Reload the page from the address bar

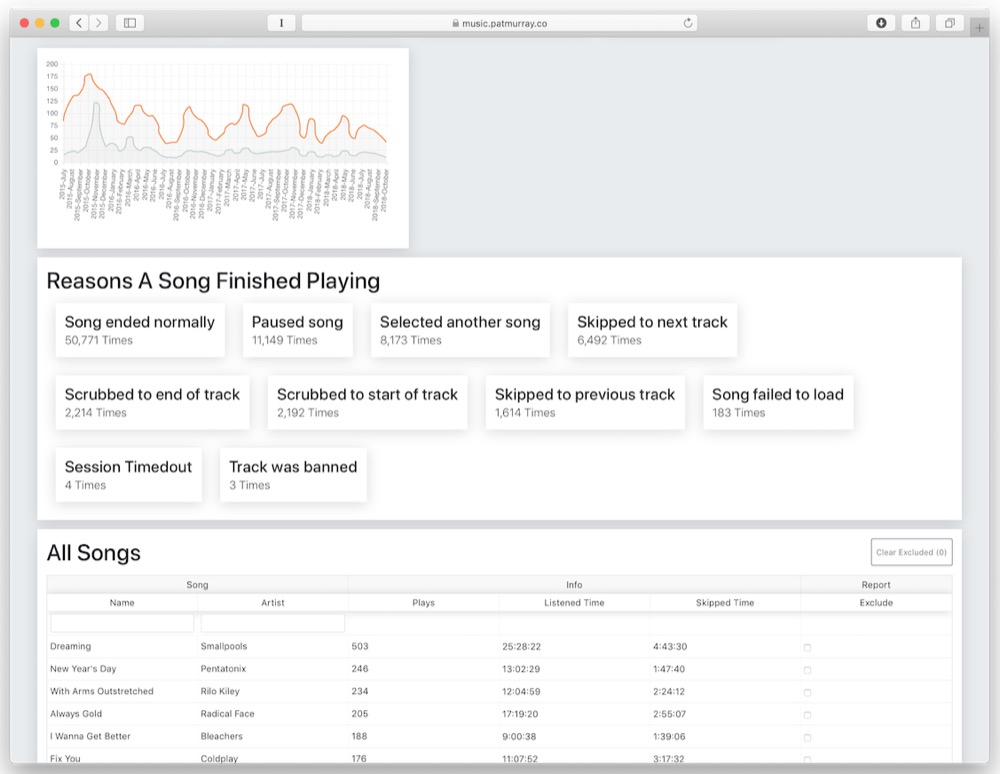click(x=688, y=23)
